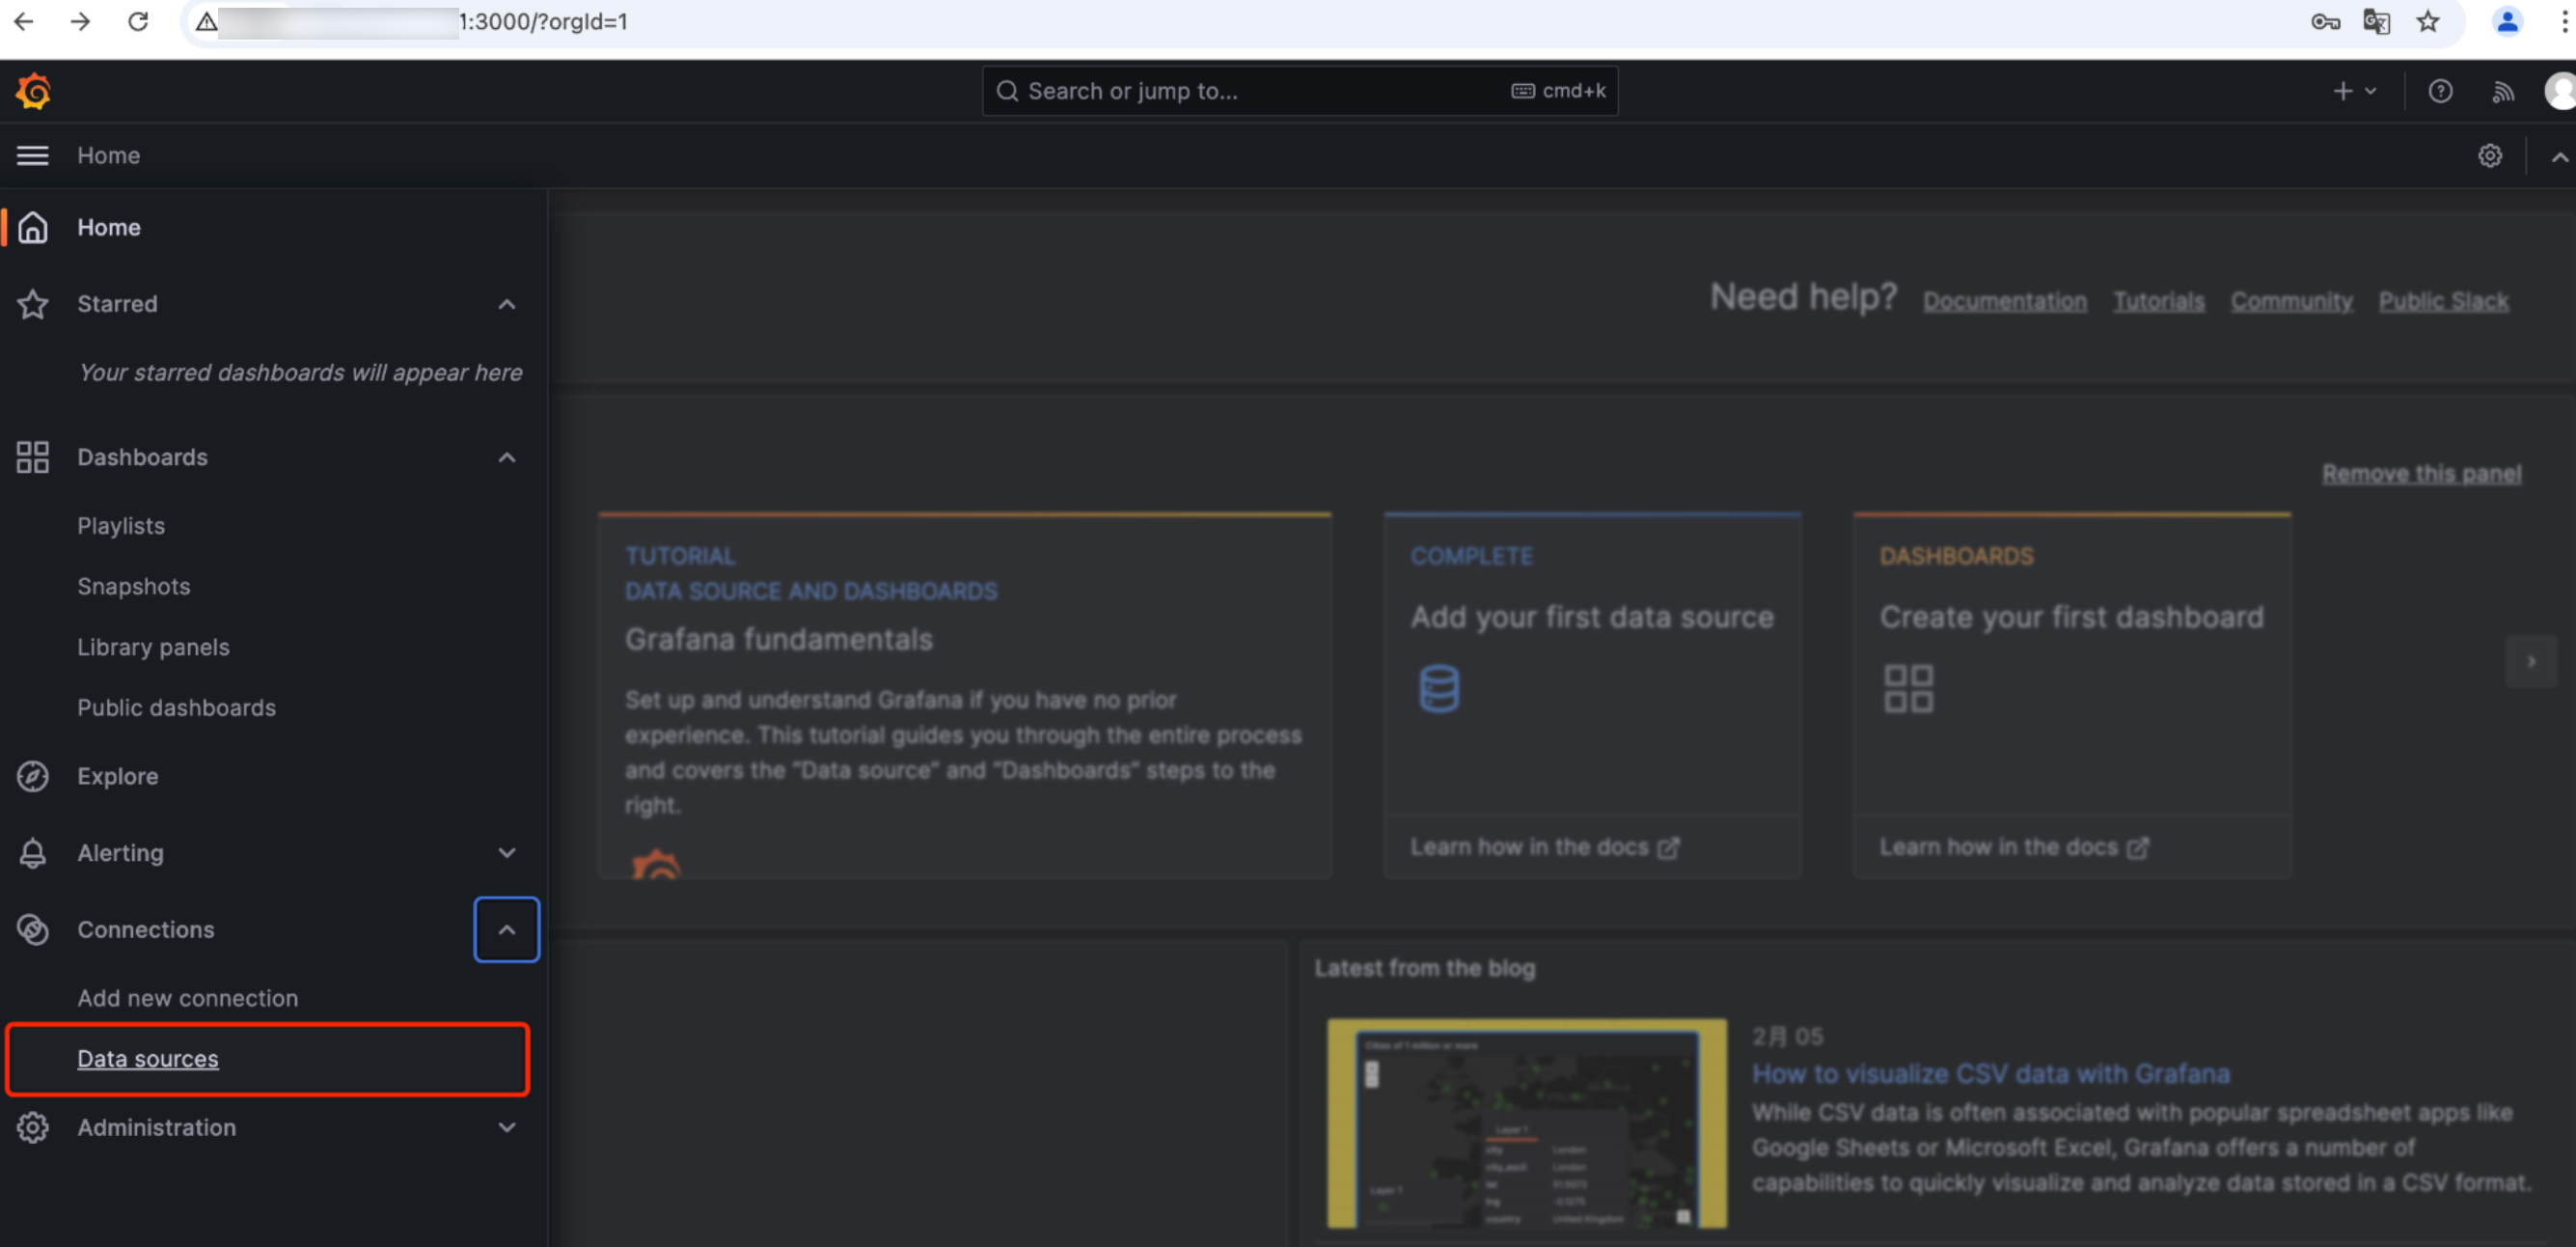The width and height of the screenshot is (2576, 1247).
Task: Select Library panels menu item
Action: 153,647
